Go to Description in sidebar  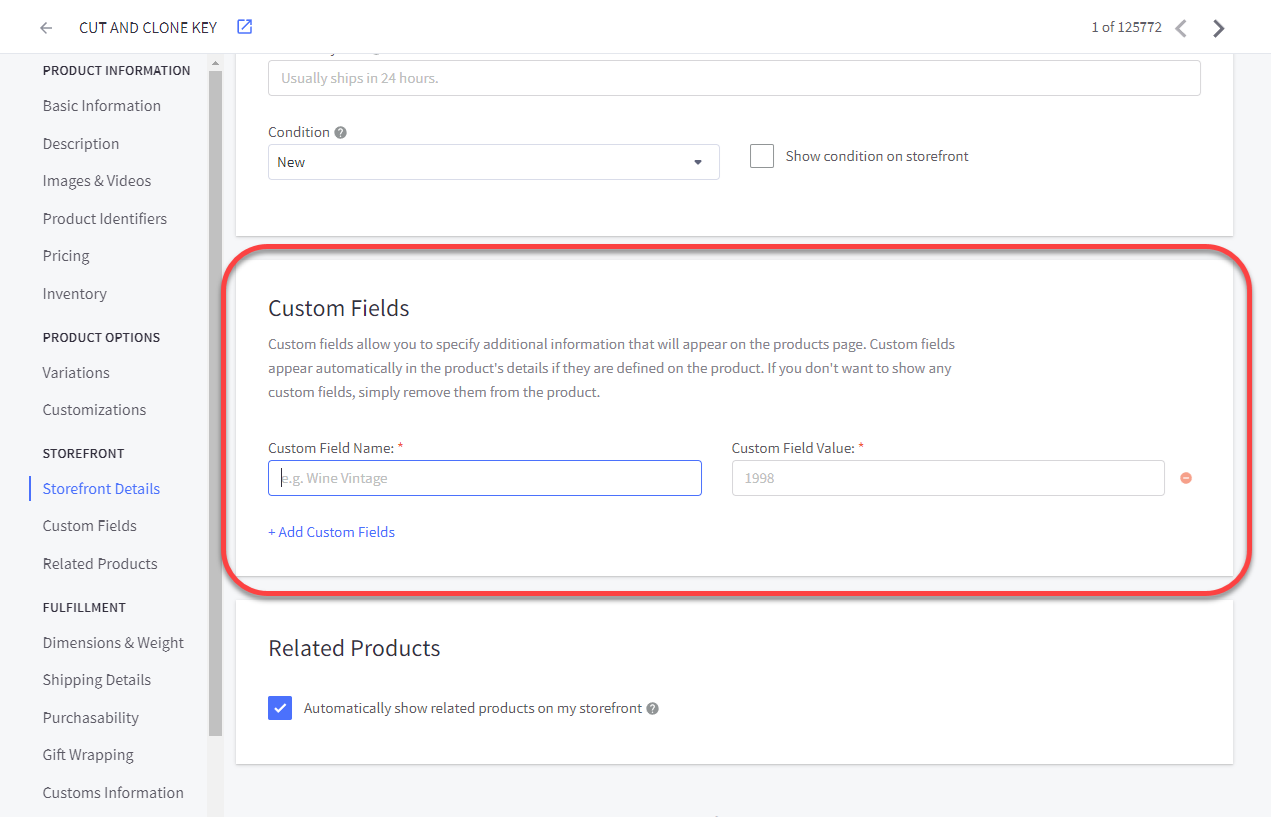point(81,144)
